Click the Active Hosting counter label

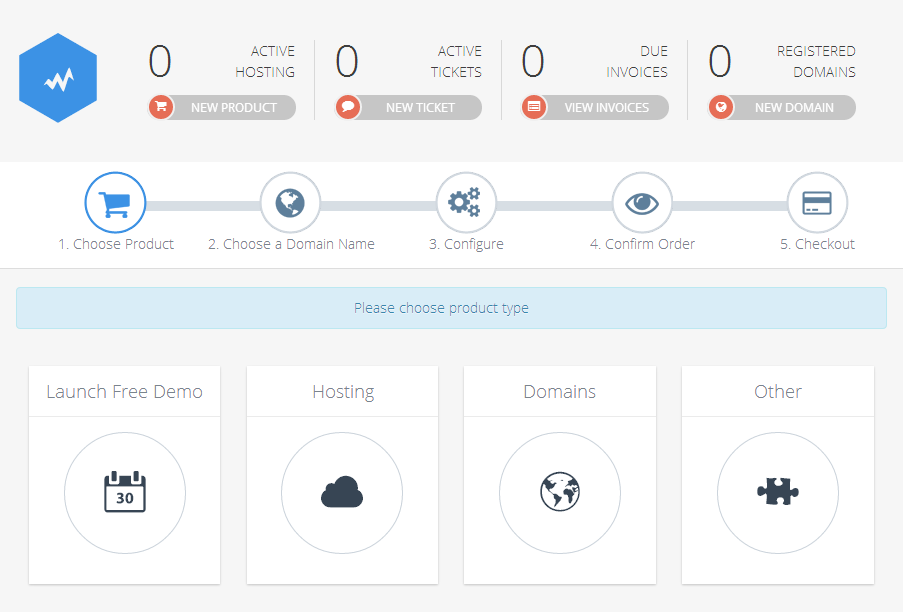click(265, 62)
